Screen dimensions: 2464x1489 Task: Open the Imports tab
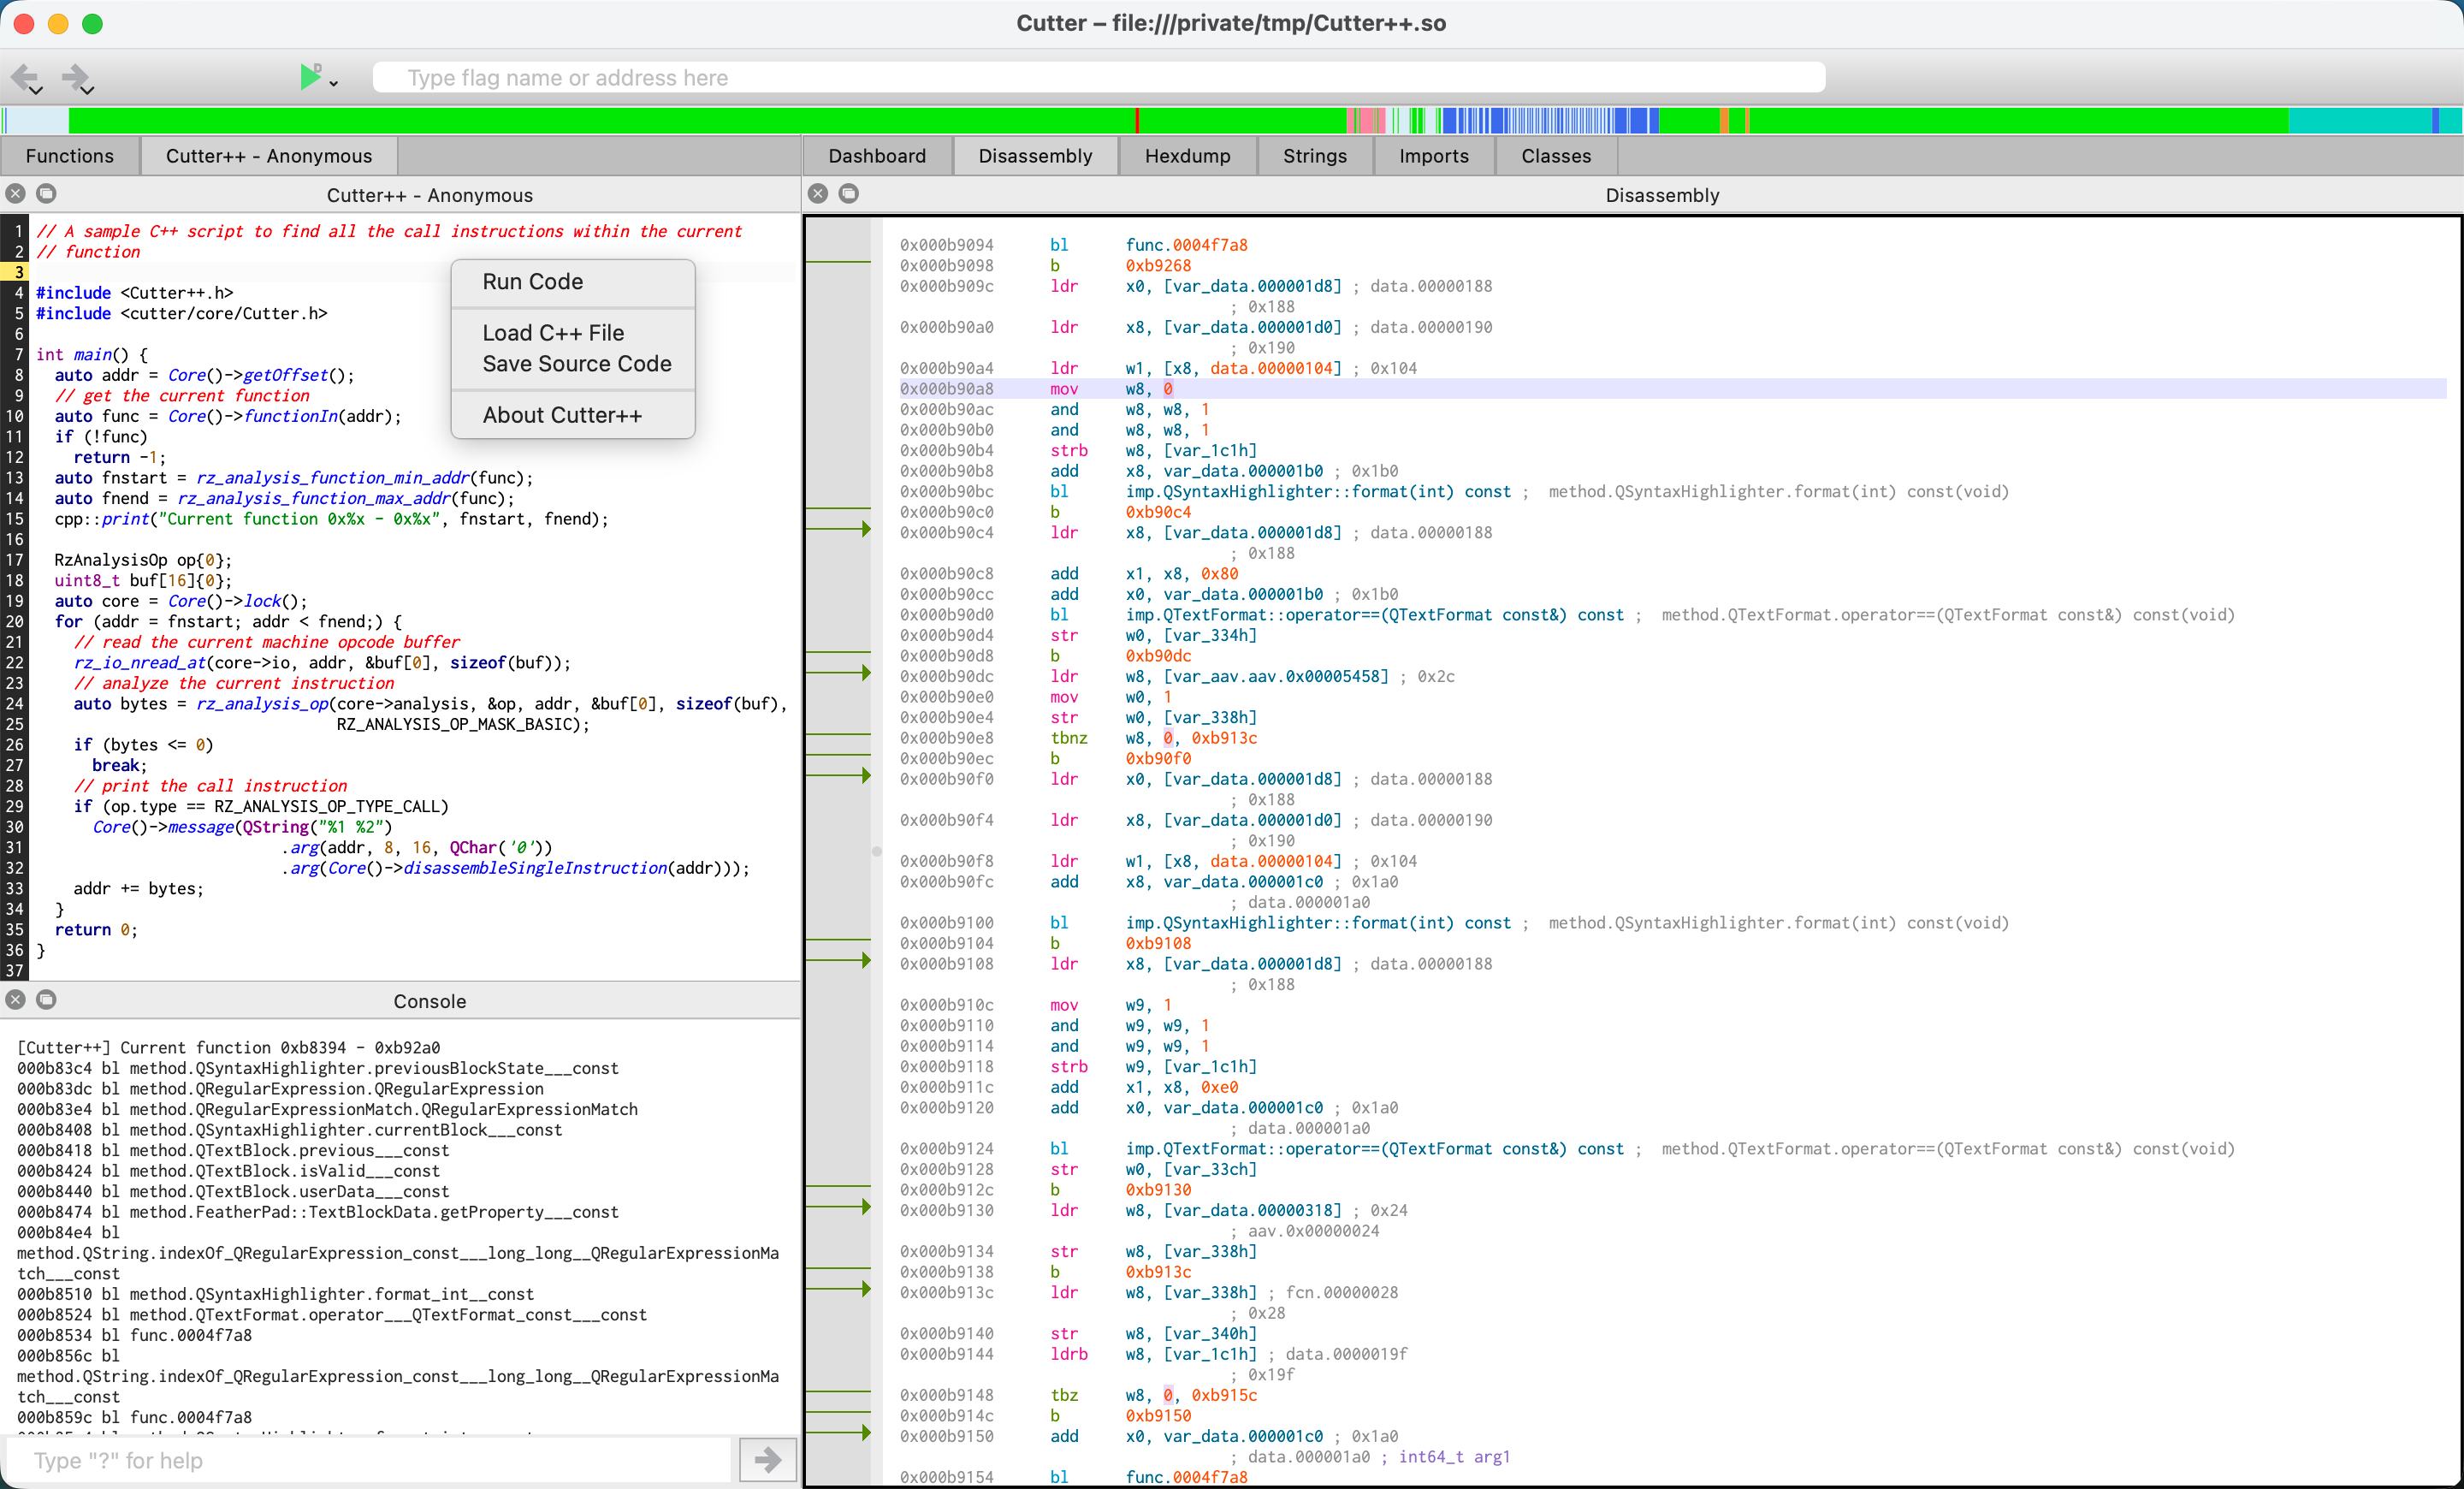1433,156
